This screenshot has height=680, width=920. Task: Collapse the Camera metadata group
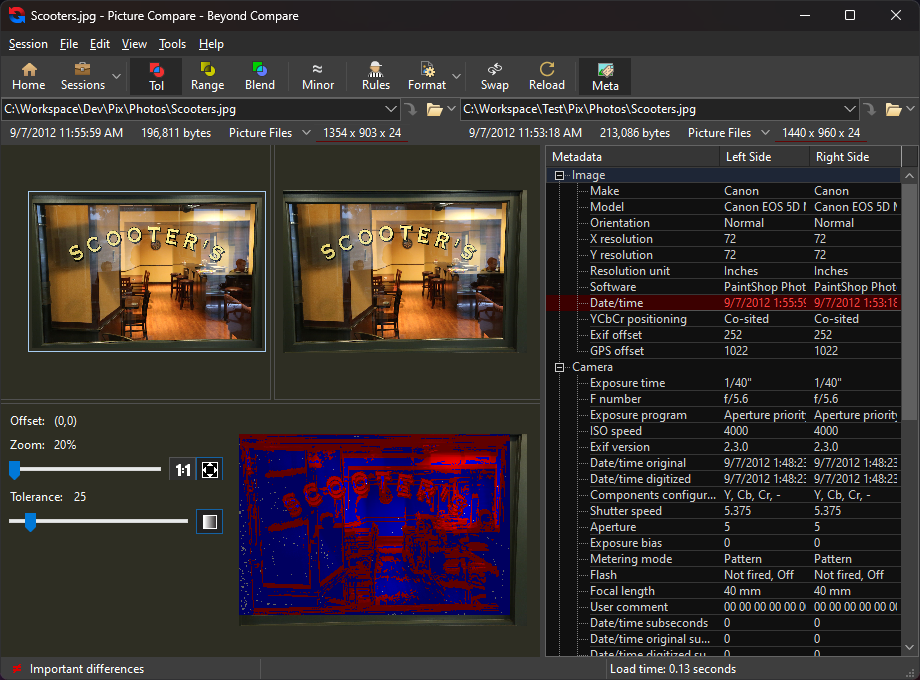click(x=560, y=367)
